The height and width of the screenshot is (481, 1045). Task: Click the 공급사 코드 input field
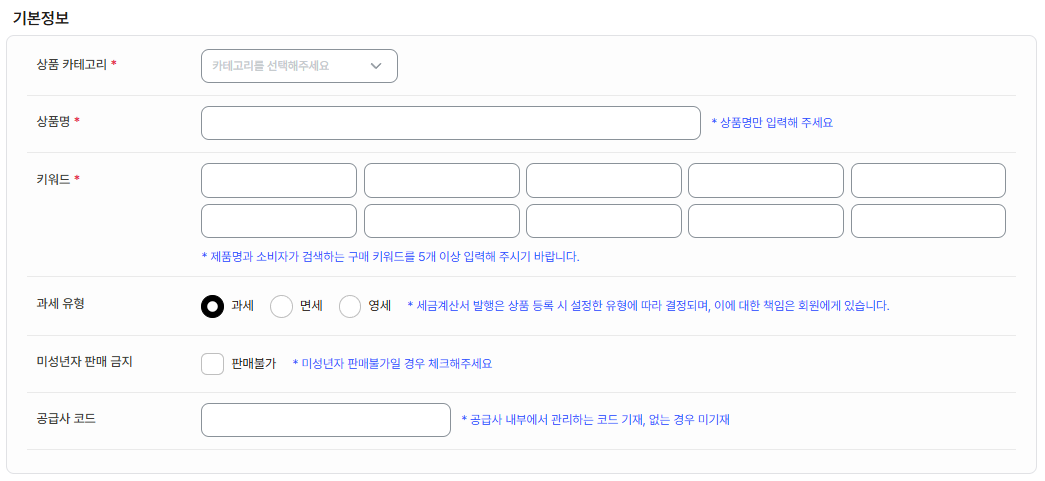pyautogui.click(x=326, y=420)
